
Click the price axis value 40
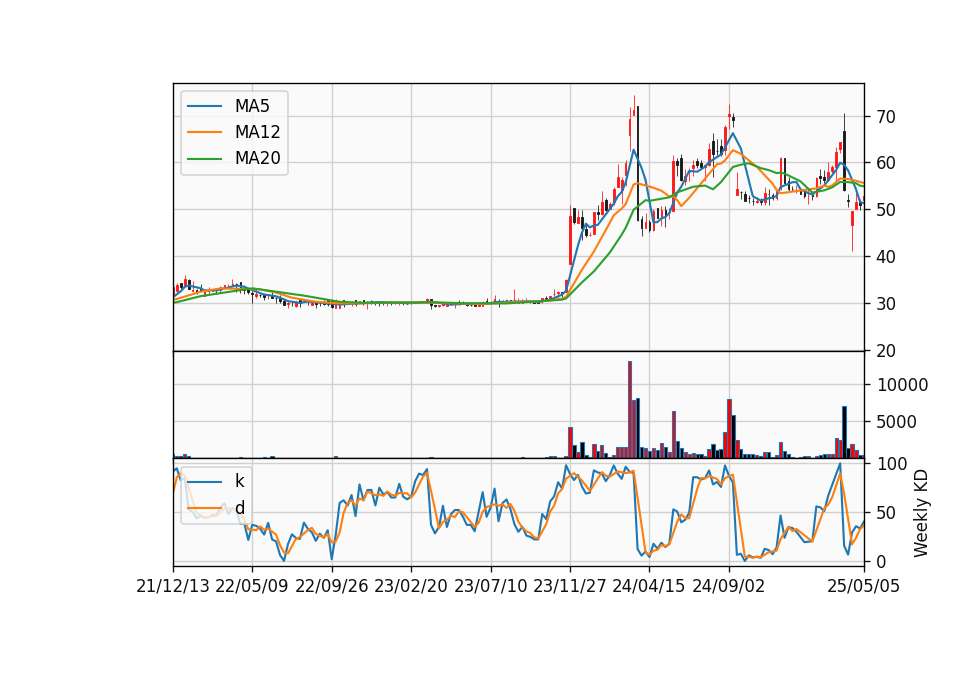(x=885, y=257)
